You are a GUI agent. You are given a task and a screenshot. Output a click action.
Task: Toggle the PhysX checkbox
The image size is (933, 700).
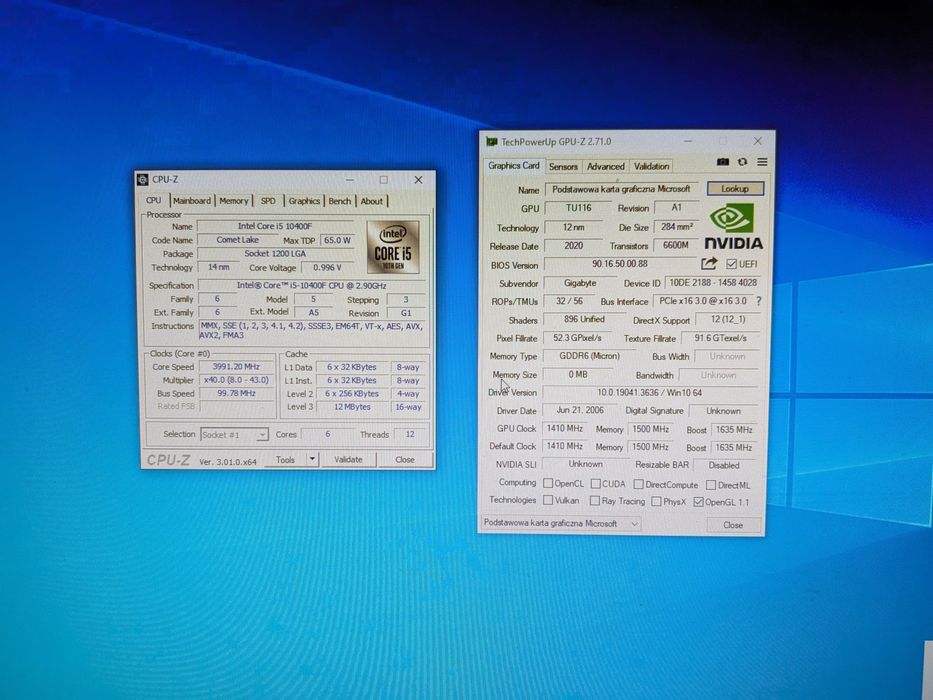click(656, 501)
